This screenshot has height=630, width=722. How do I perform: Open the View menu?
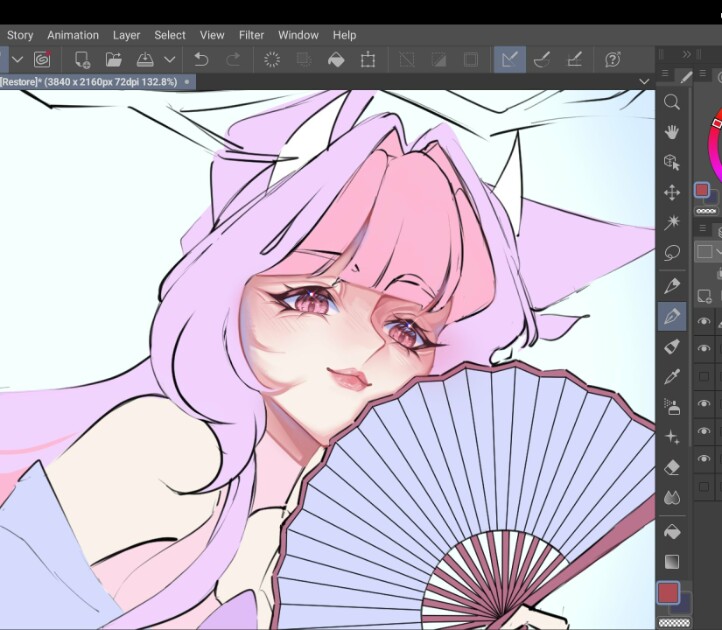(x=212, y=35)
